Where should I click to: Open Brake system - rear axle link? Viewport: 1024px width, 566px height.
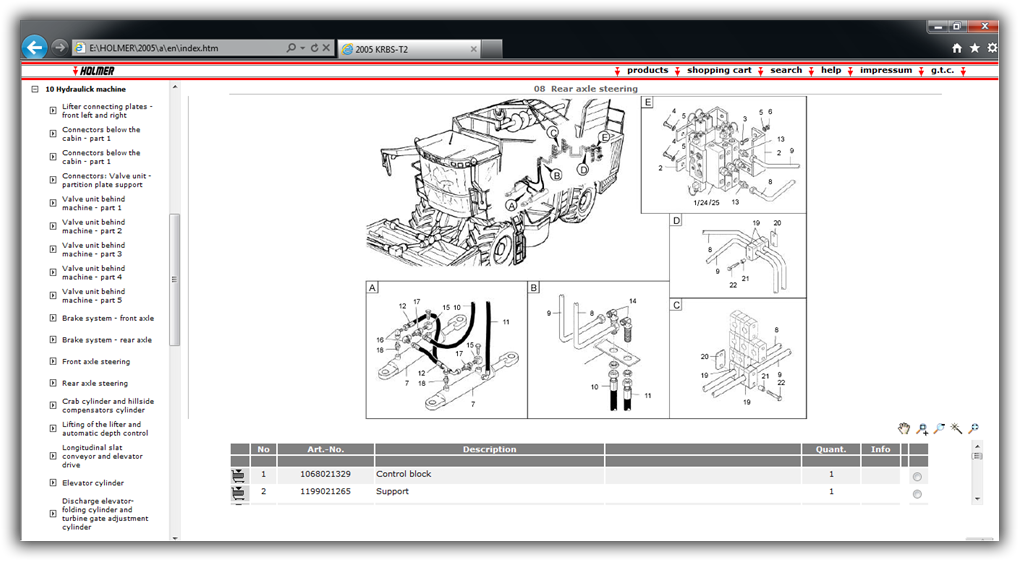pyautogui.click(x=107, y=340)
